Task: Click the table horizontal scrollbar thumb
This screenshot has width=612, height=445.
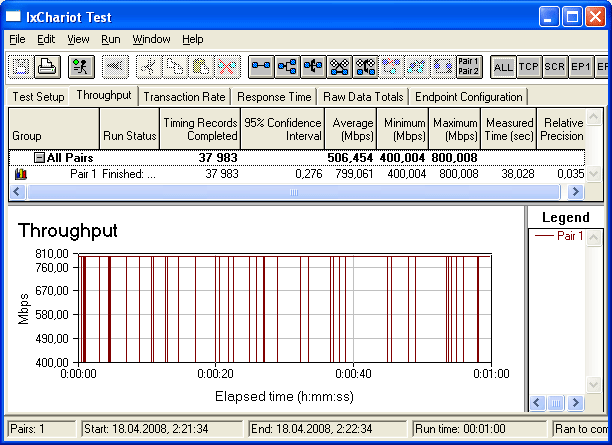Action: coord(294,192)
